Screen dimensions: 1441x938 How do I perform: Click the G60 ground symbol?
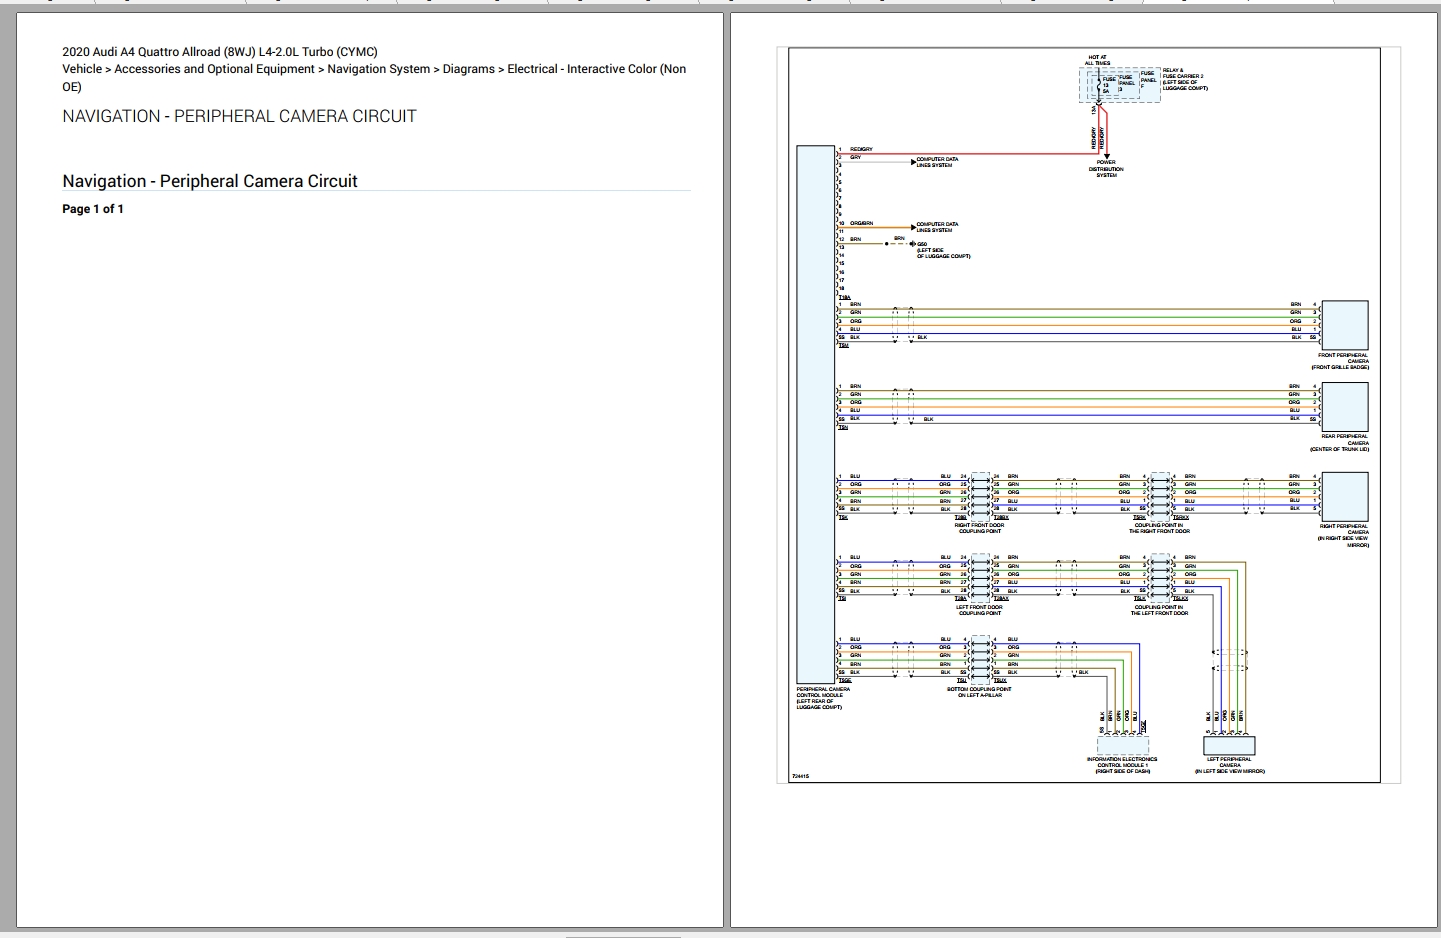tap(912, 243)
